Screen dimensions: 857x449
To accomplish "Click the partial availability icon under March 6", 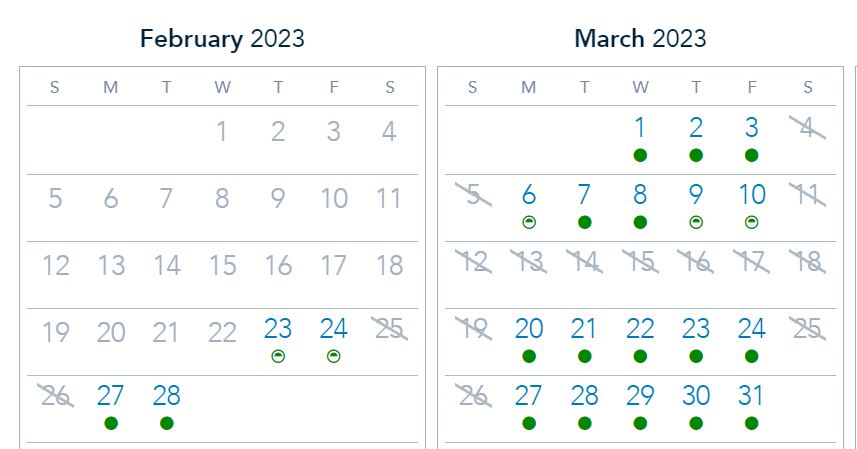I will [x=529, y=222].
